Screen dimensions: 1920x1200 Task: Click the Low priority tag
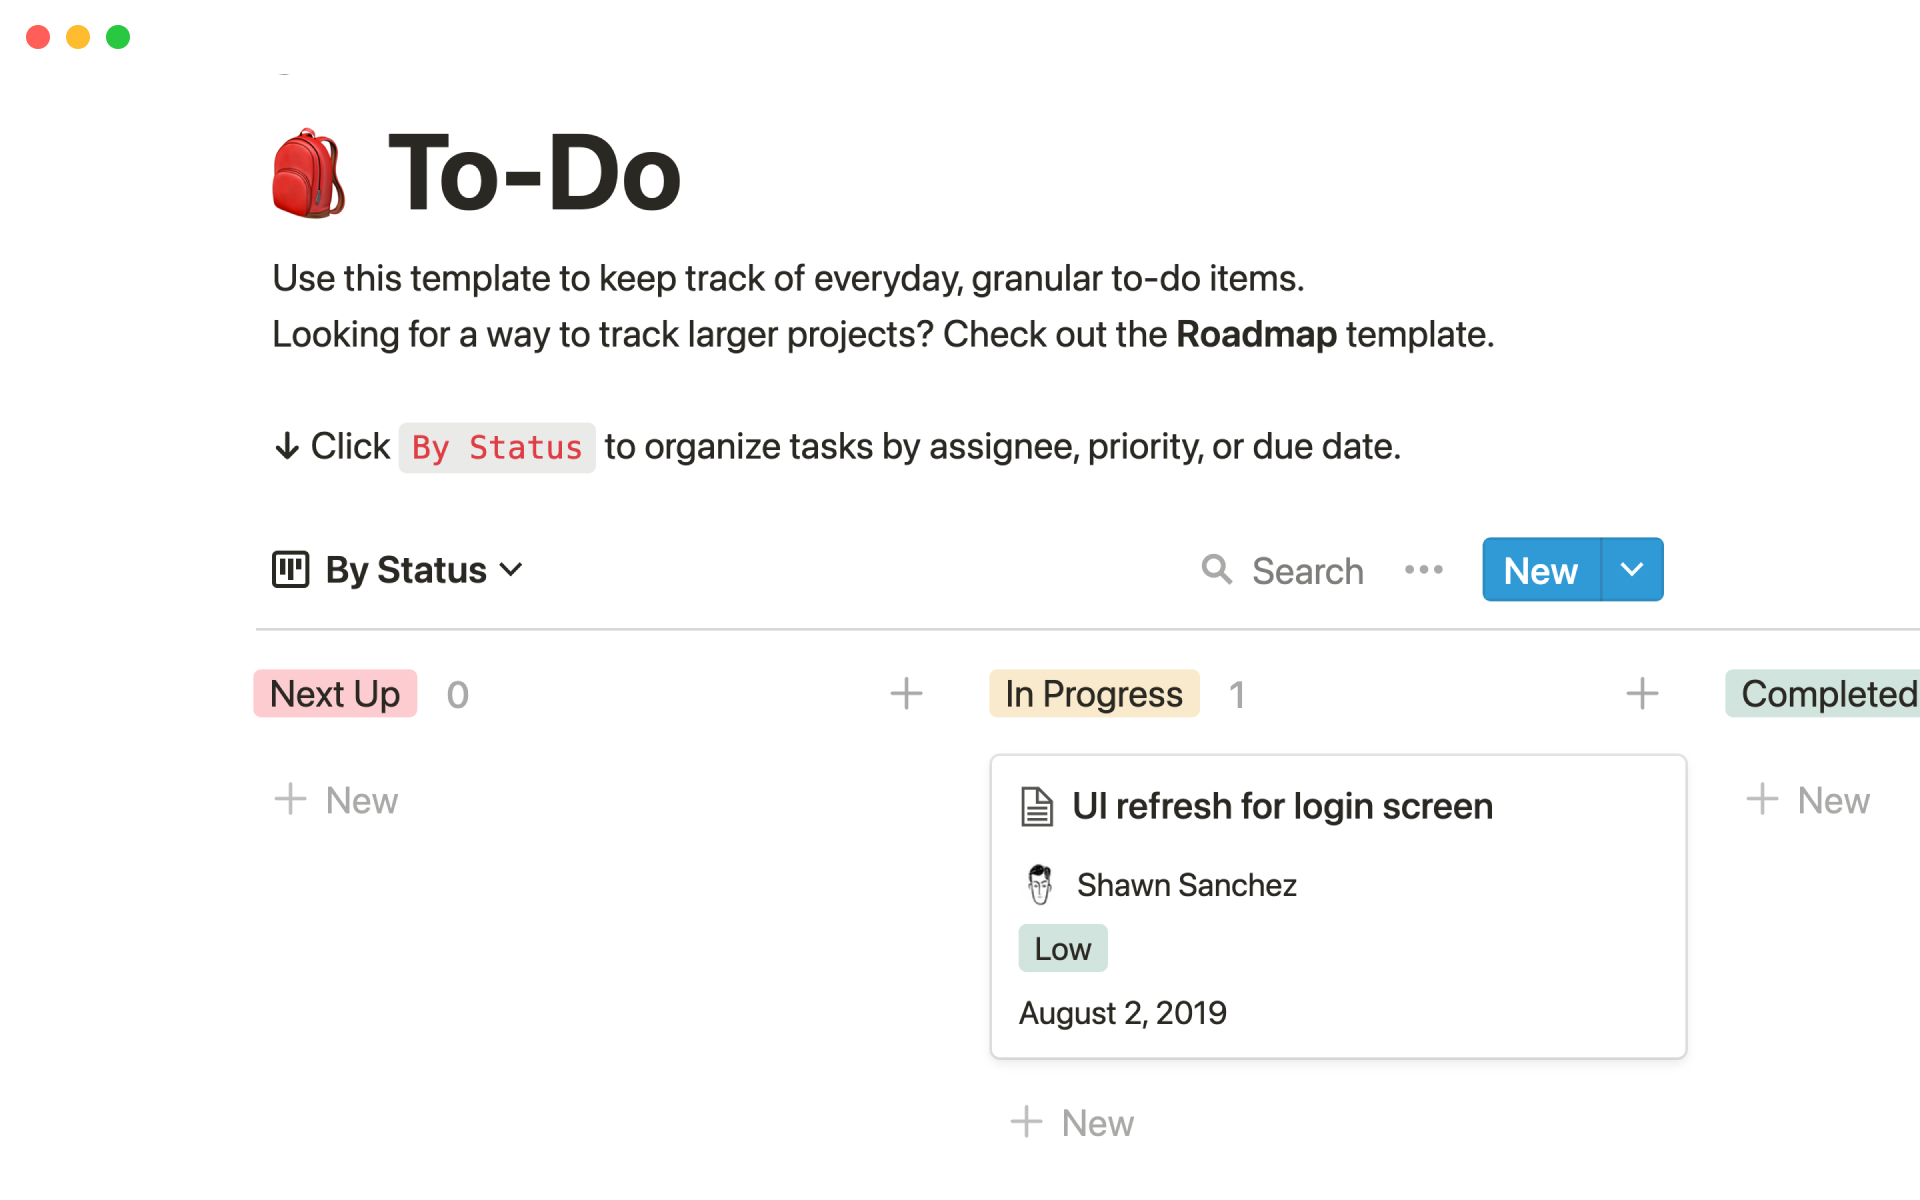click(1062, 947)
